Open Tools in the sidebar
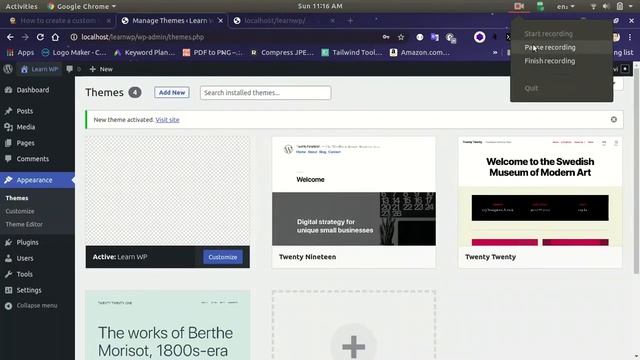 click(24, 274)
